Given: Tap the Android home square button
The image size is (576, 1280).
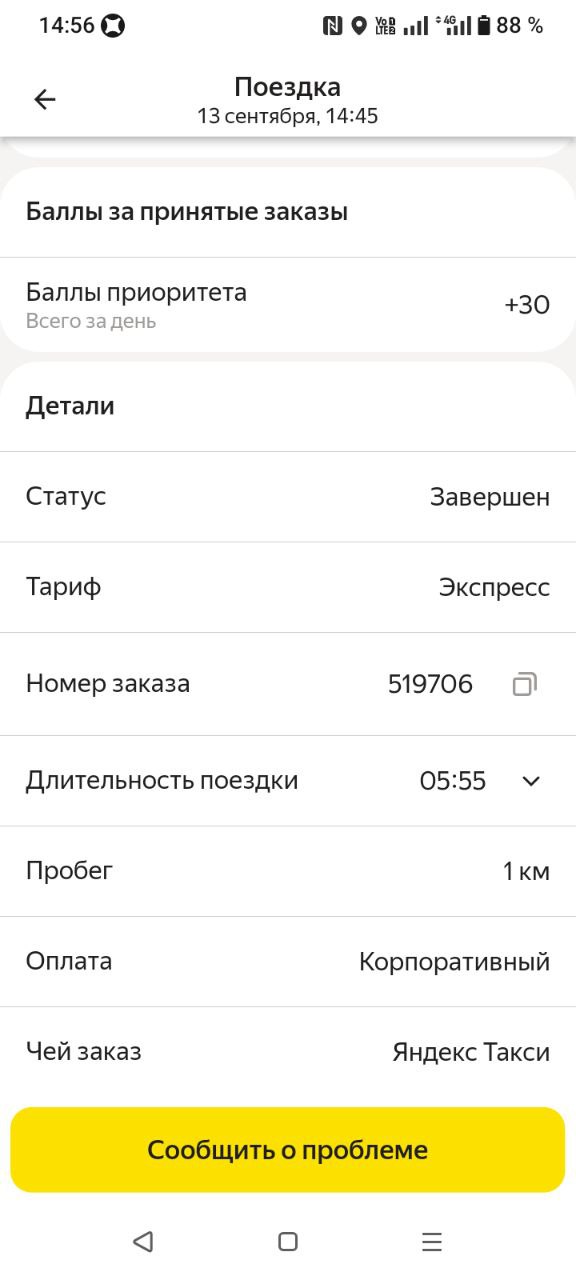Looking at the screenshot, I should tap(288, 1241).
